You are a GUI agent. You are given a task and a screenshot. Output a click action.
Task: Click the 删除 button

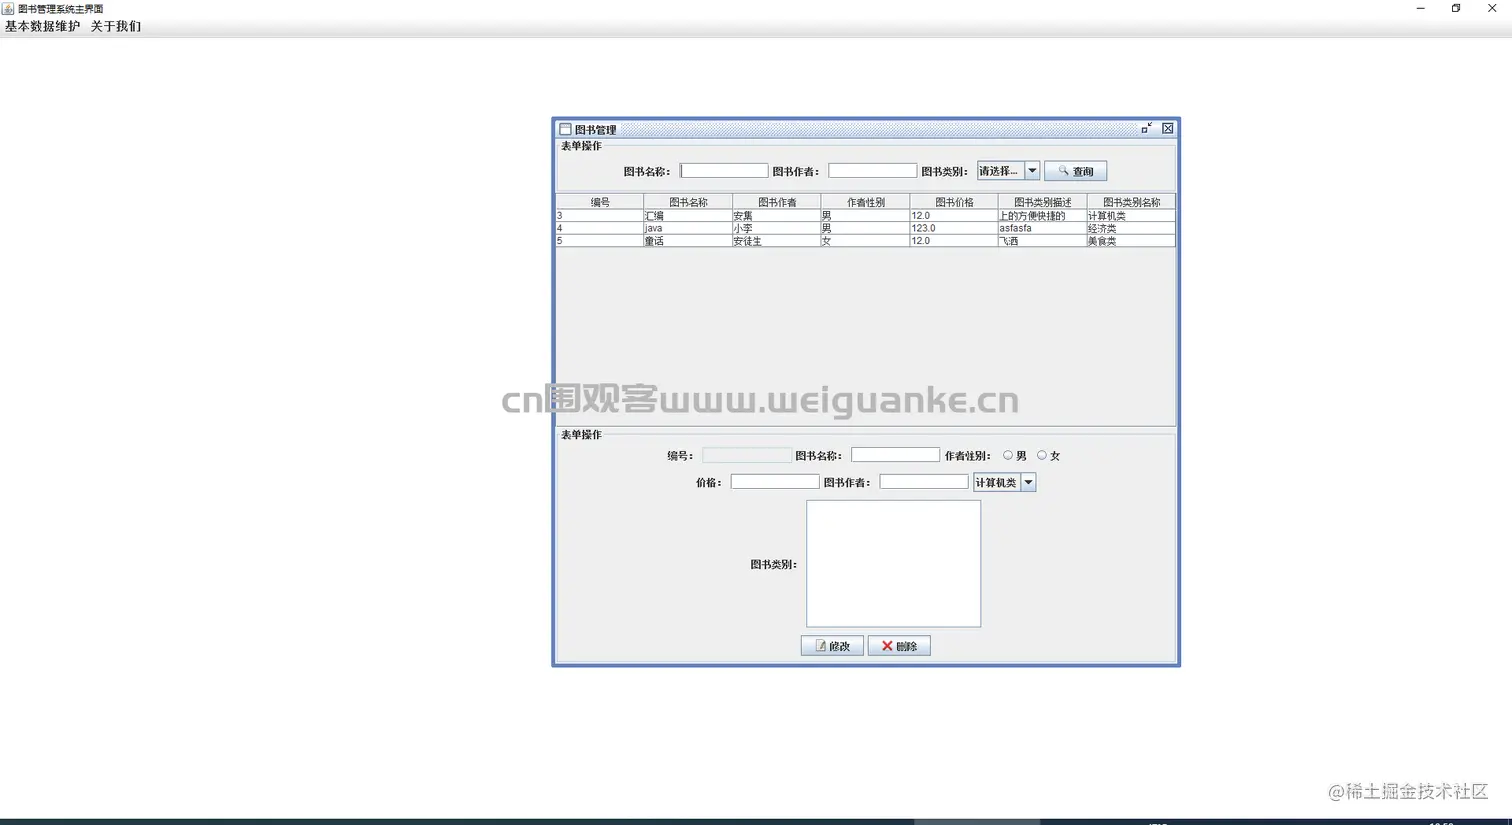pos(899,646)
